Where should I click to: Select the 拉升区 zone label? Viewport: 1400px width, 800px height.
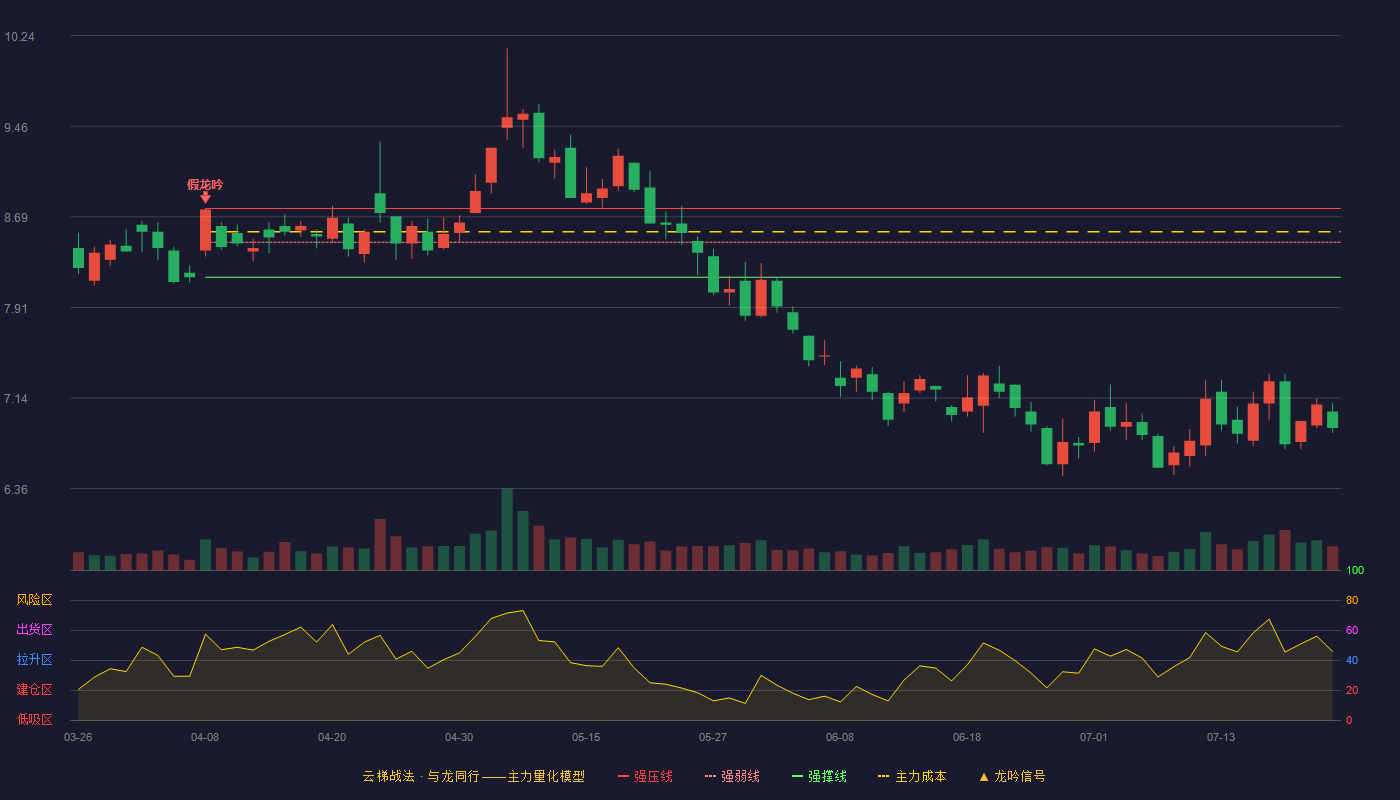tap(34, 660)
